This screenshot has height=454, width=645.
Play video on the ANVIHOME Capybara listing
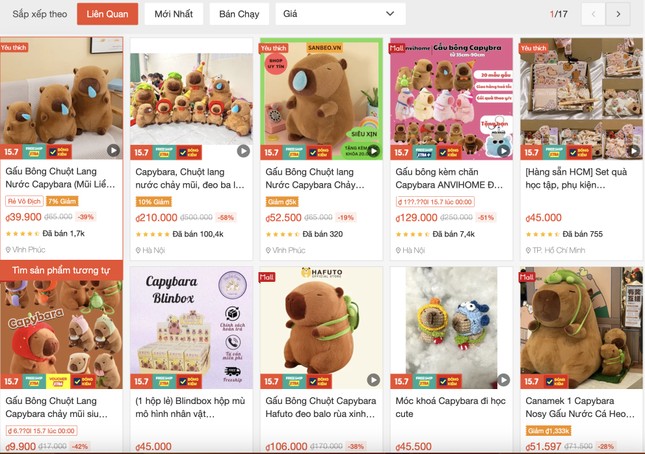503,151
